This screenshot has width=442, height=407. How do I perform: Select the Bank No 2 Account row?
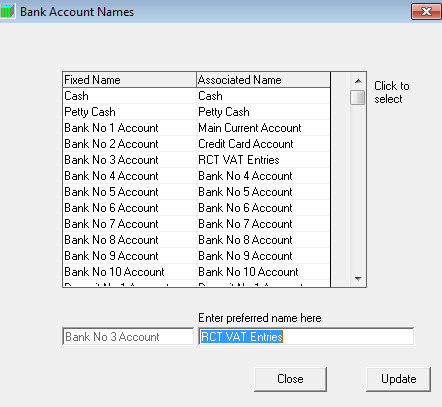(129, 144)
